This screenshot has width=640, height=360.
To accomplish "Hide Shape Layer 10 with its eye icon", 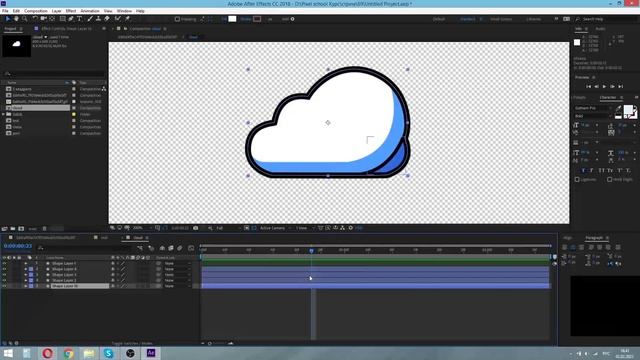I will (x=4, y=286).
